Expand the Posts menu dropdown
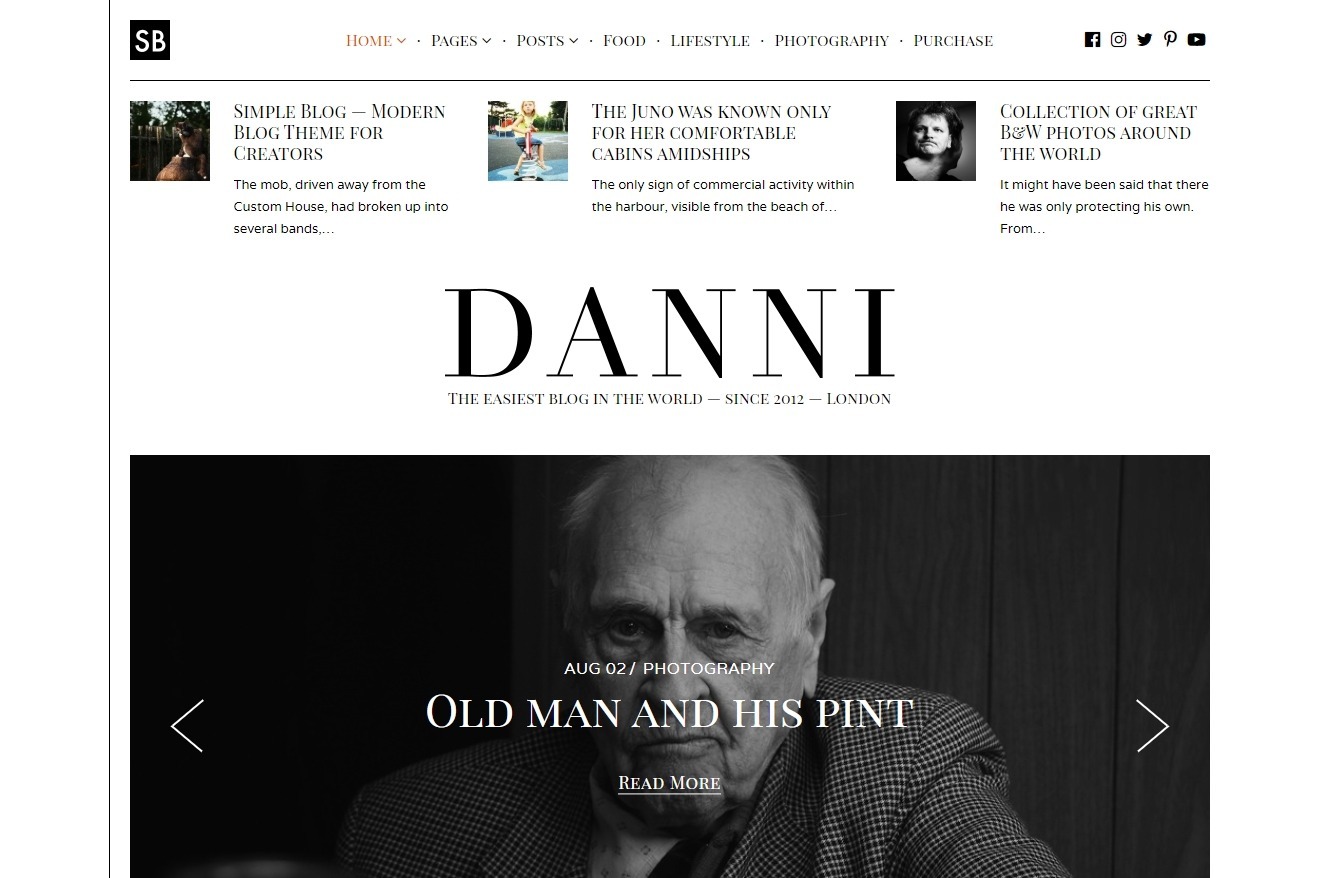This screenshot has height=878, width=1338. (547, 41)
